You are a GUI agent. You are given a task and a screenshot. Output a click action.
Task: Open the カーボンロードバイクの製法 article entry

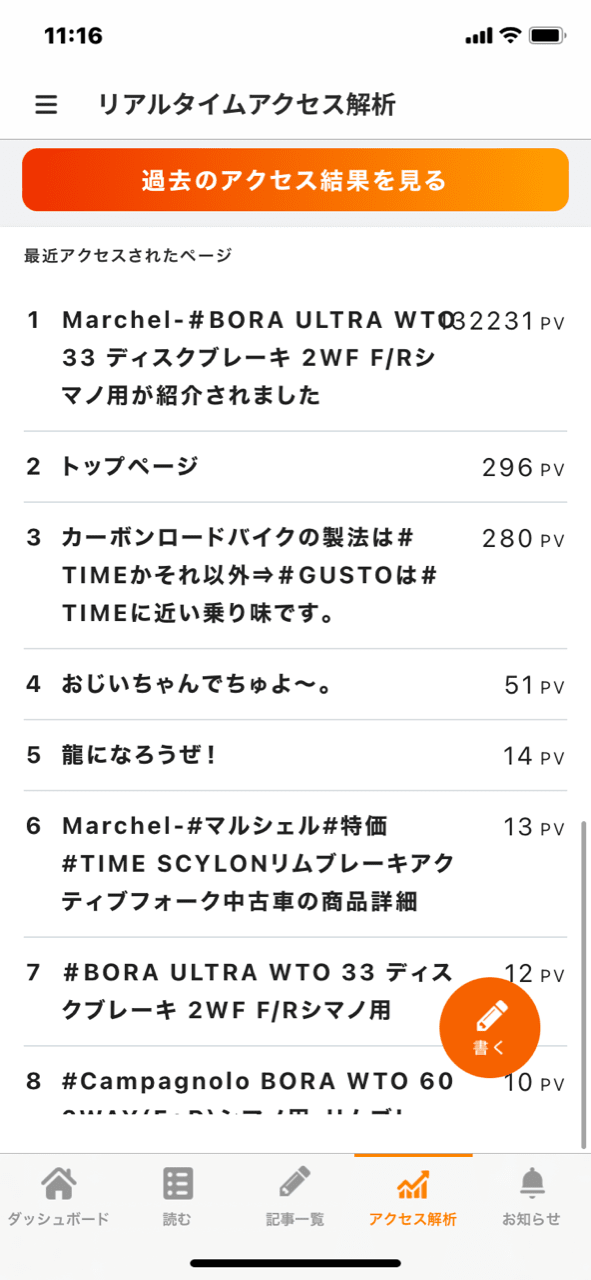point(295,575)
